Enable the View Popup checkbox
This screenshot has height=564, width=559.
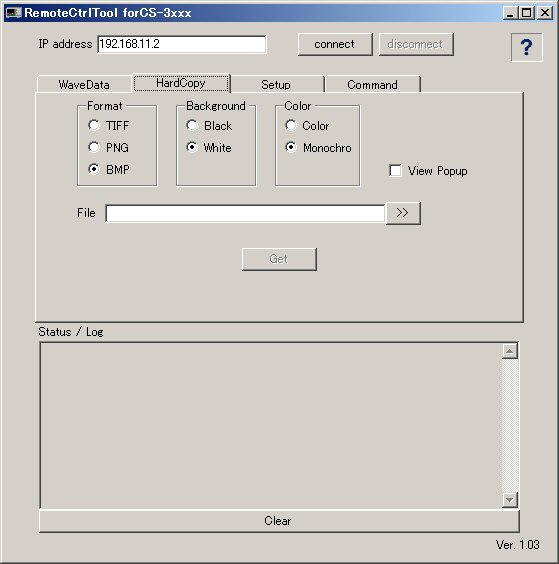point(395,170)
